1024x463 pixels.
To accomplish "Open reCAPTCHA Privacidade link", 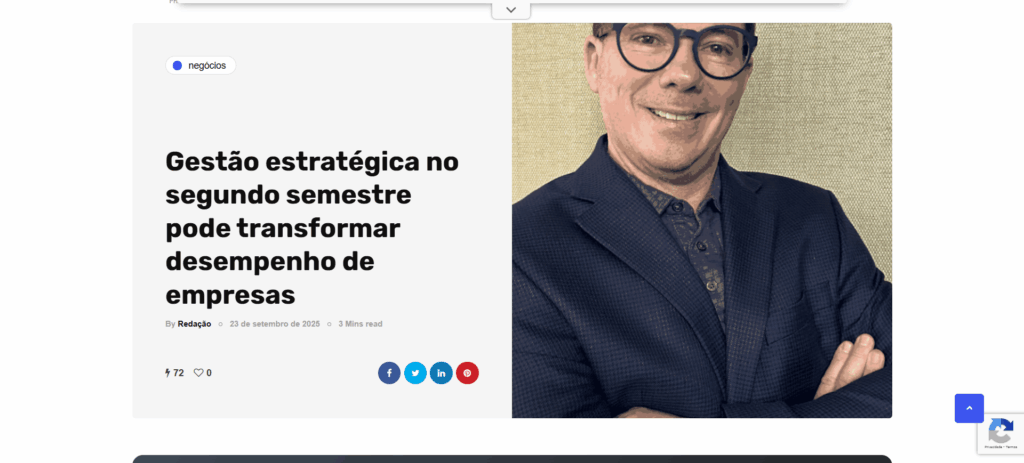I will [995, 447].
